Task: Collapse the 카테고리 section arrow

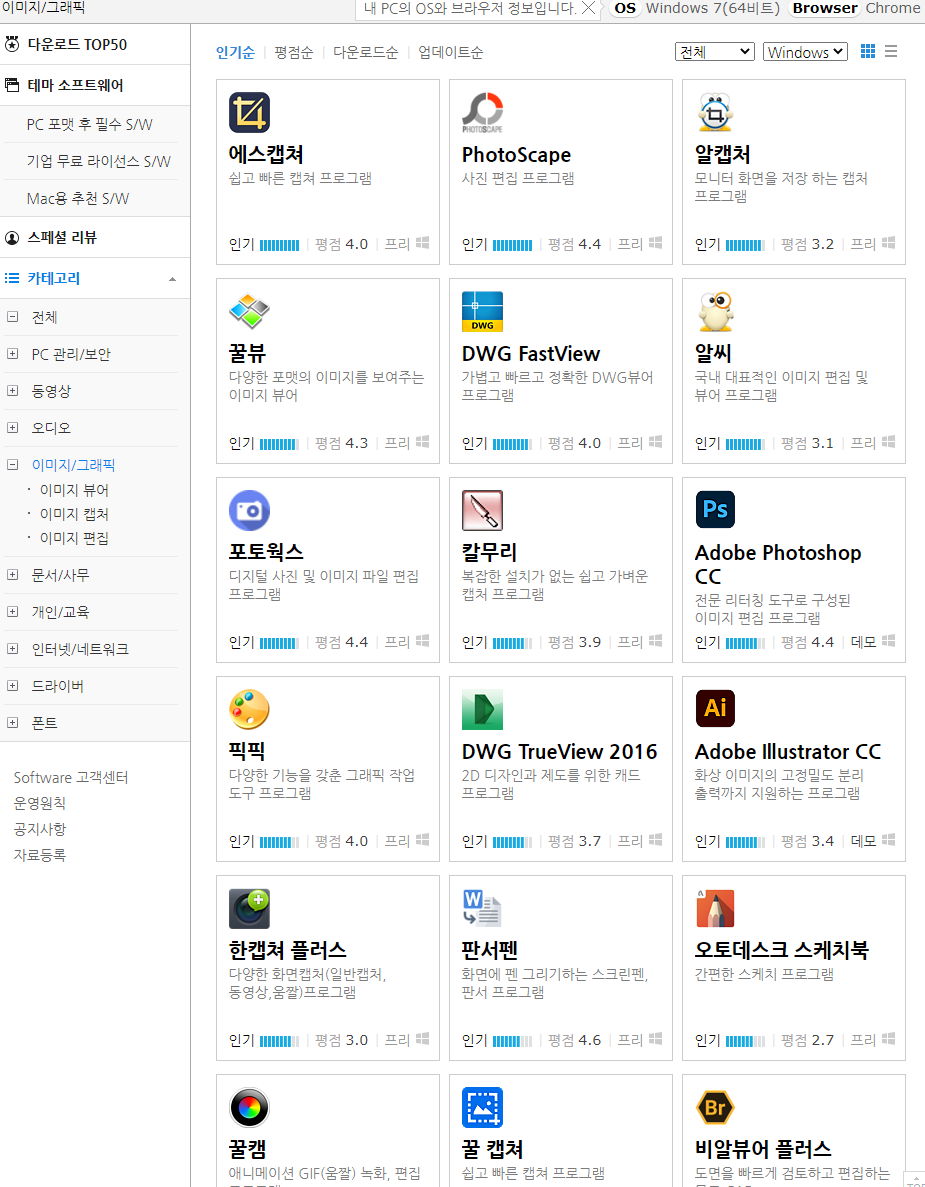Action: tap(173, 279)
